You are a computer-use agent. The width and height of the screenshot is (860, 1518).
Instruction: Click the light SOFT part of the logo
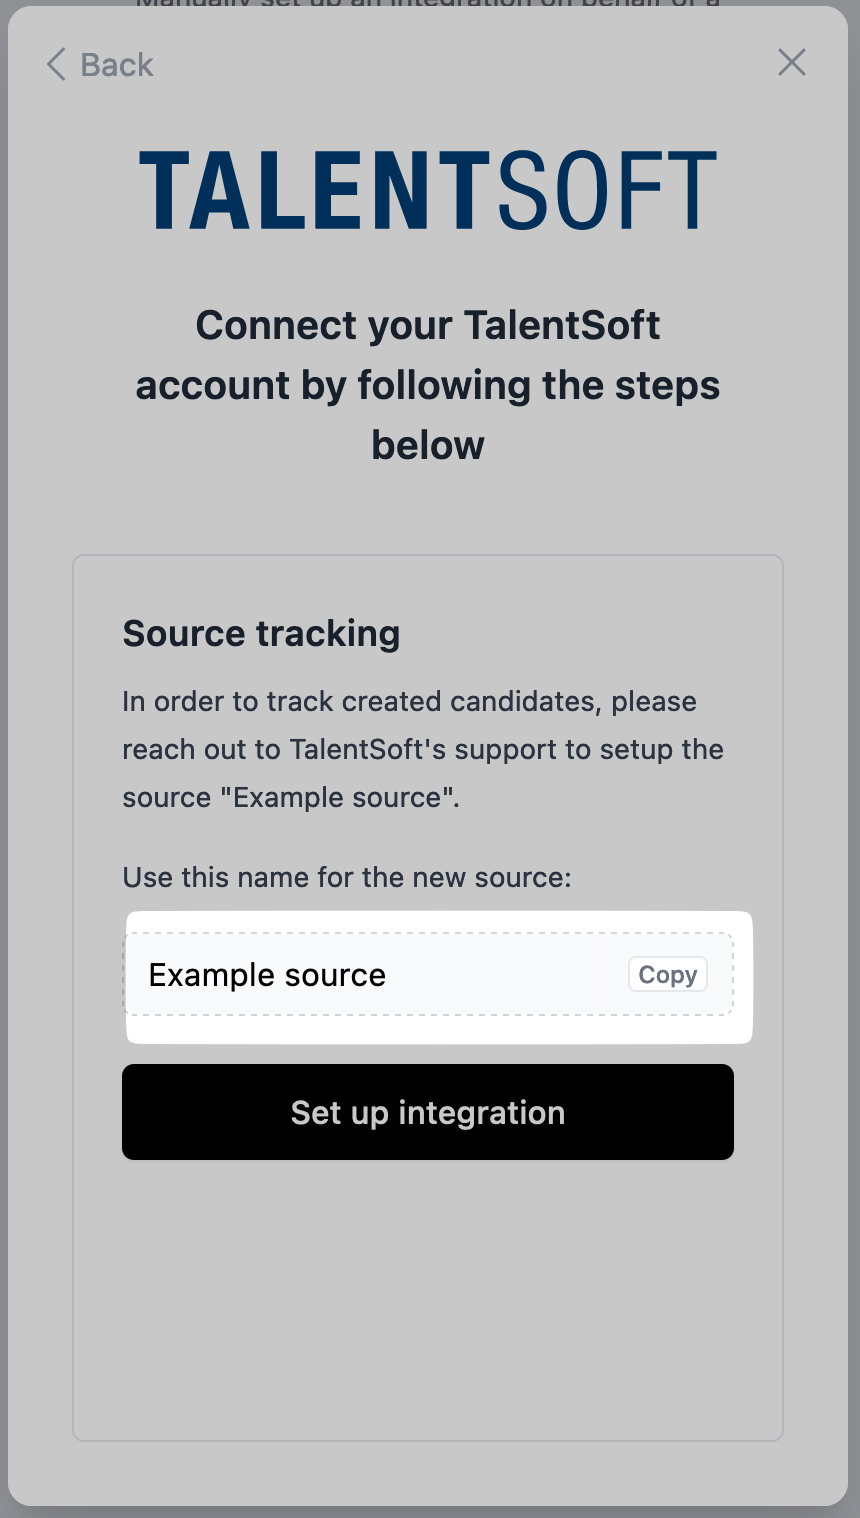[x=607, y=190]
